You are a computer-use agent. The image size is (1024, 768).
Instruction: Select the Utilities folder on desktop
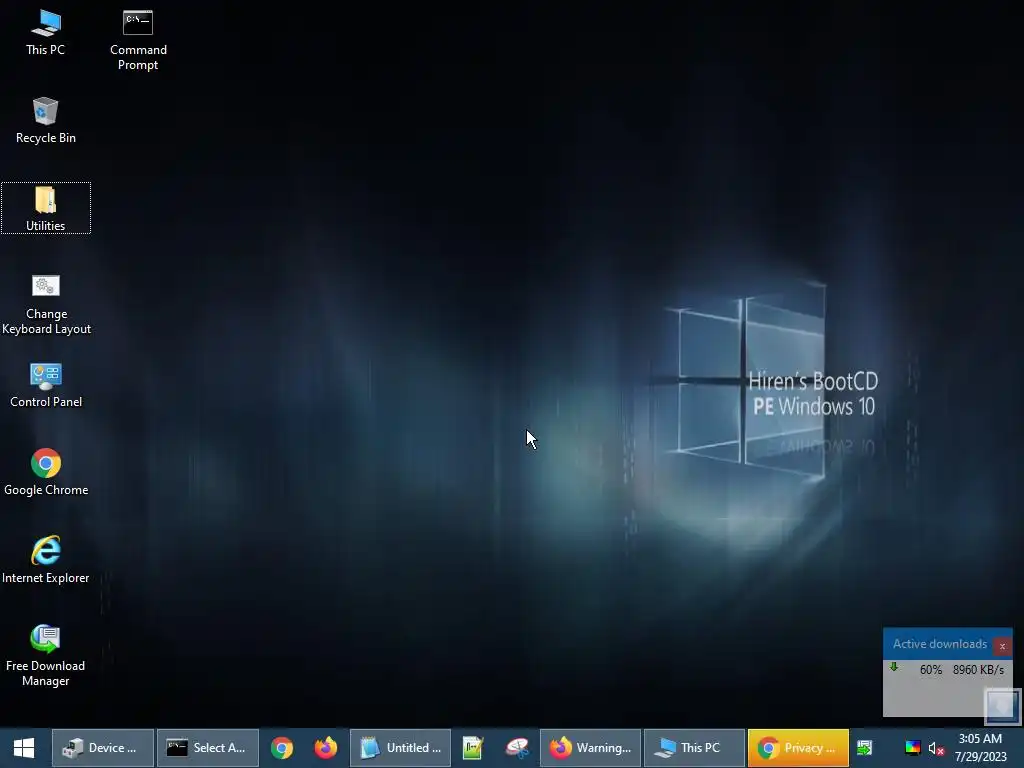pos(46,208)
